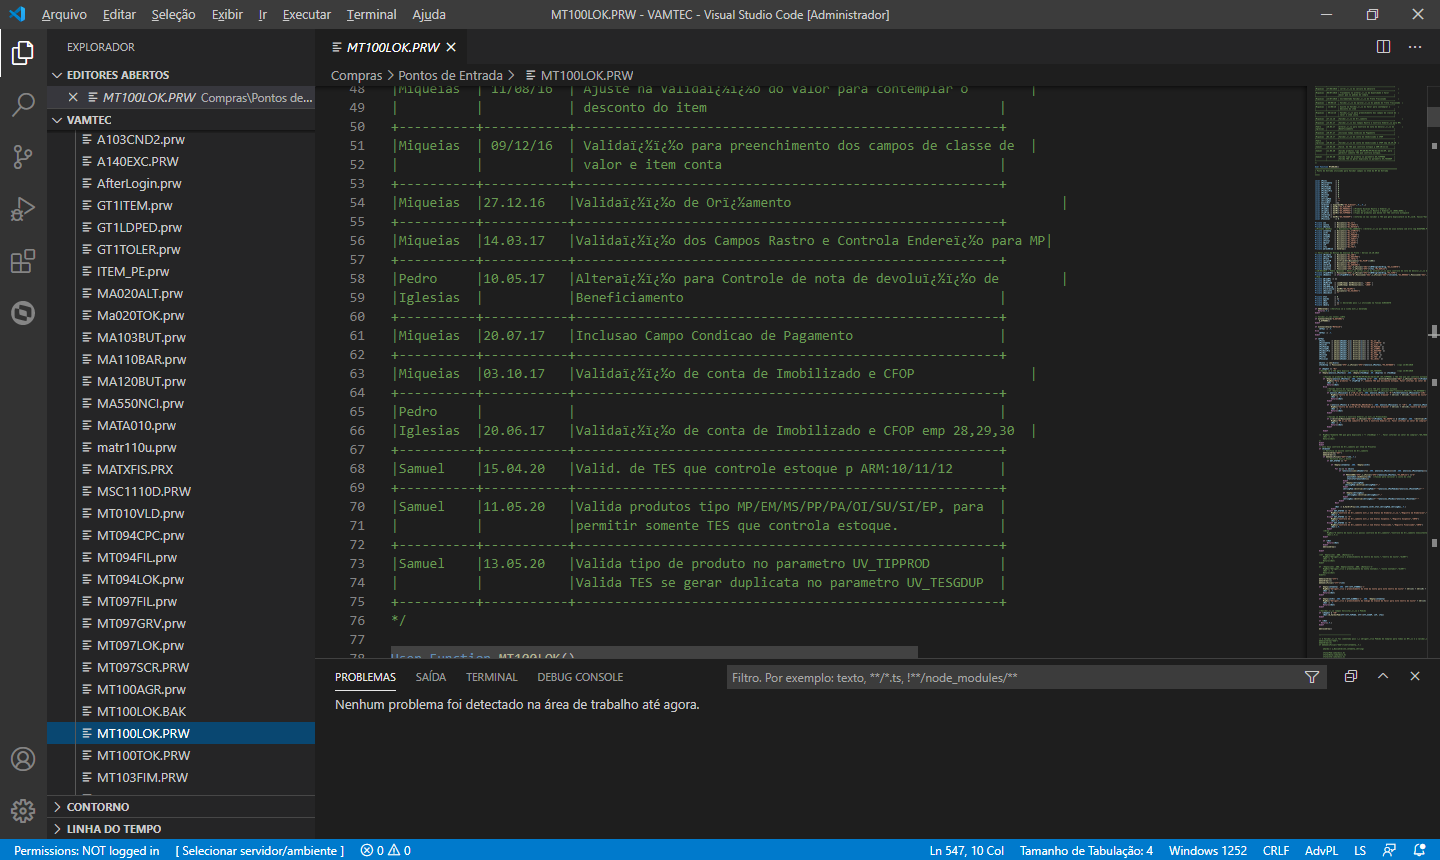
Task: Open the Executar menu
Action: click(x=306, y=14)
